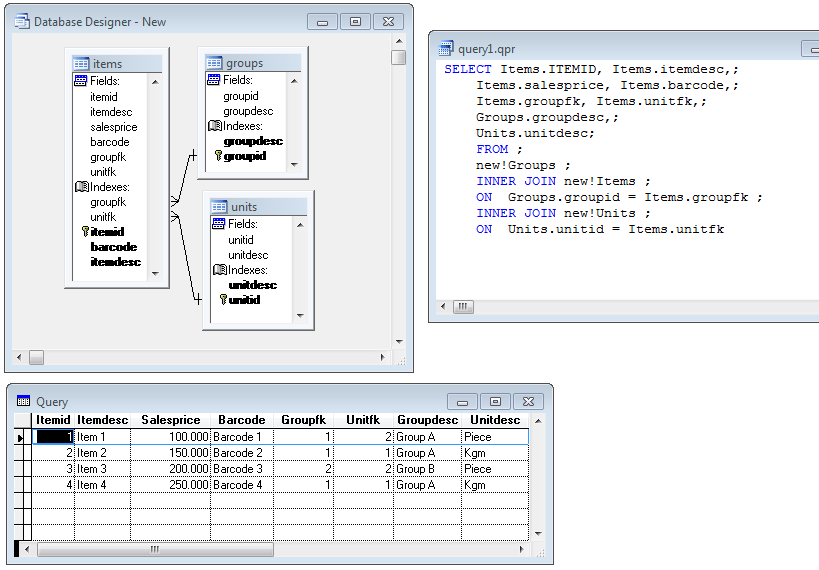Click the Query browse window icon

[24, 401]
